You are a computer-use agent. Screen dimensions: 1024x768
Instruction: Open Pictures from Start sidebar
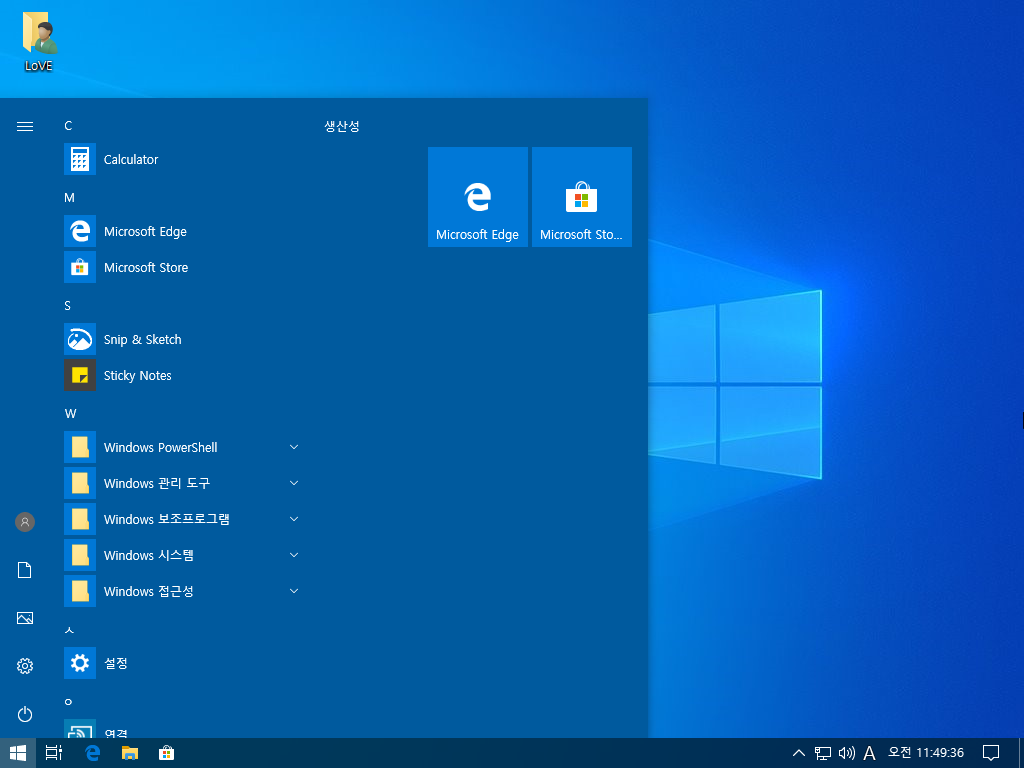[x=25, y=618]
